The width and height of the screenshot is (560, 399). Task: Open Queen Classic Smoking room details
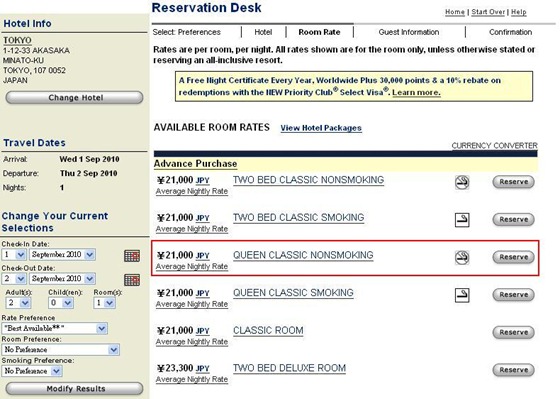coord(293,293)
